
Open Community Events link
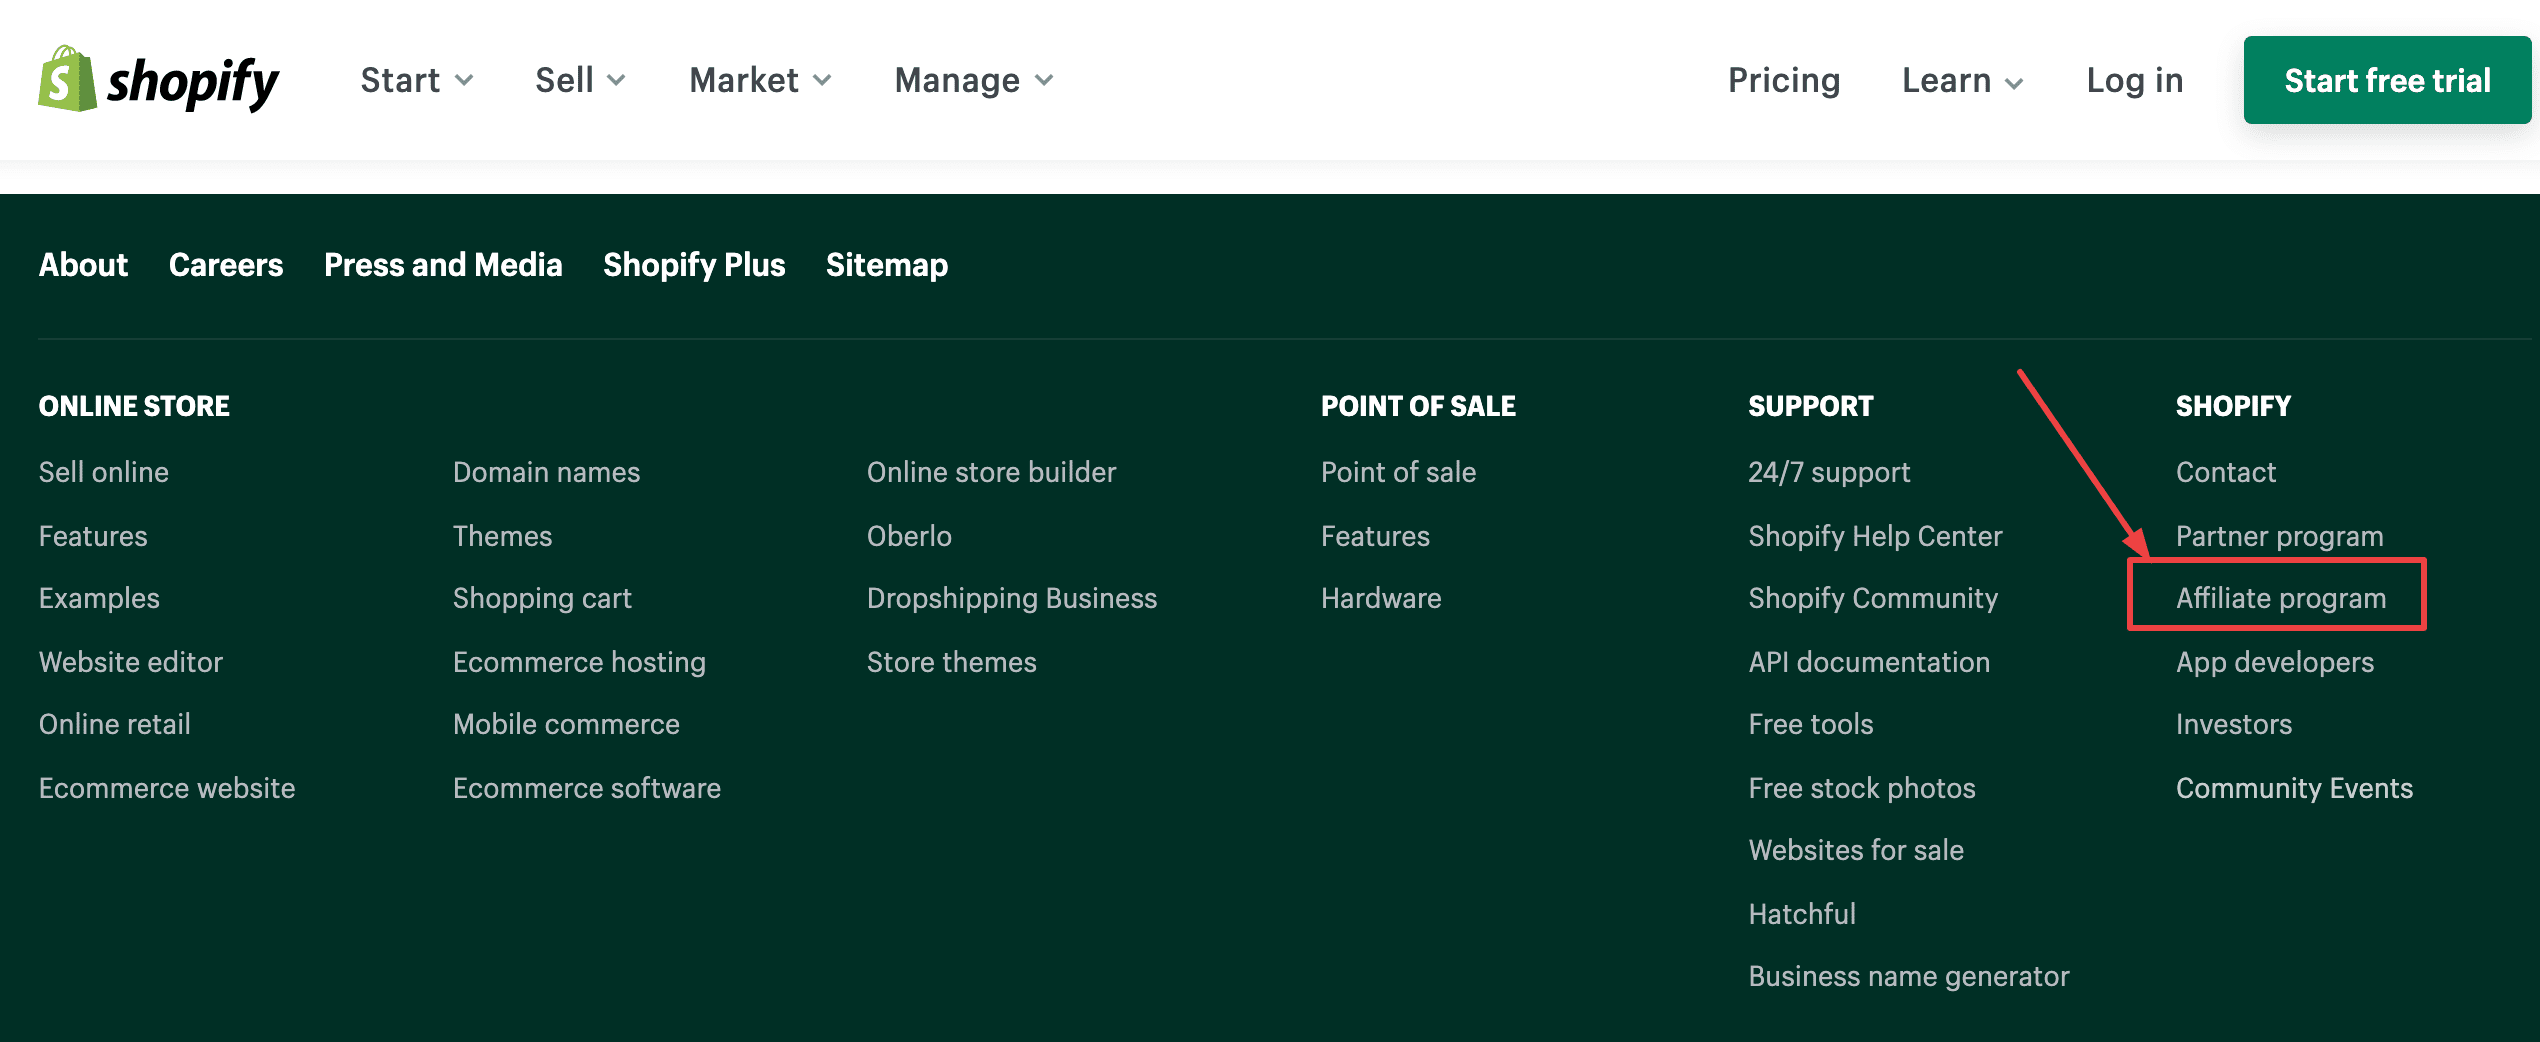point(2294,788)
